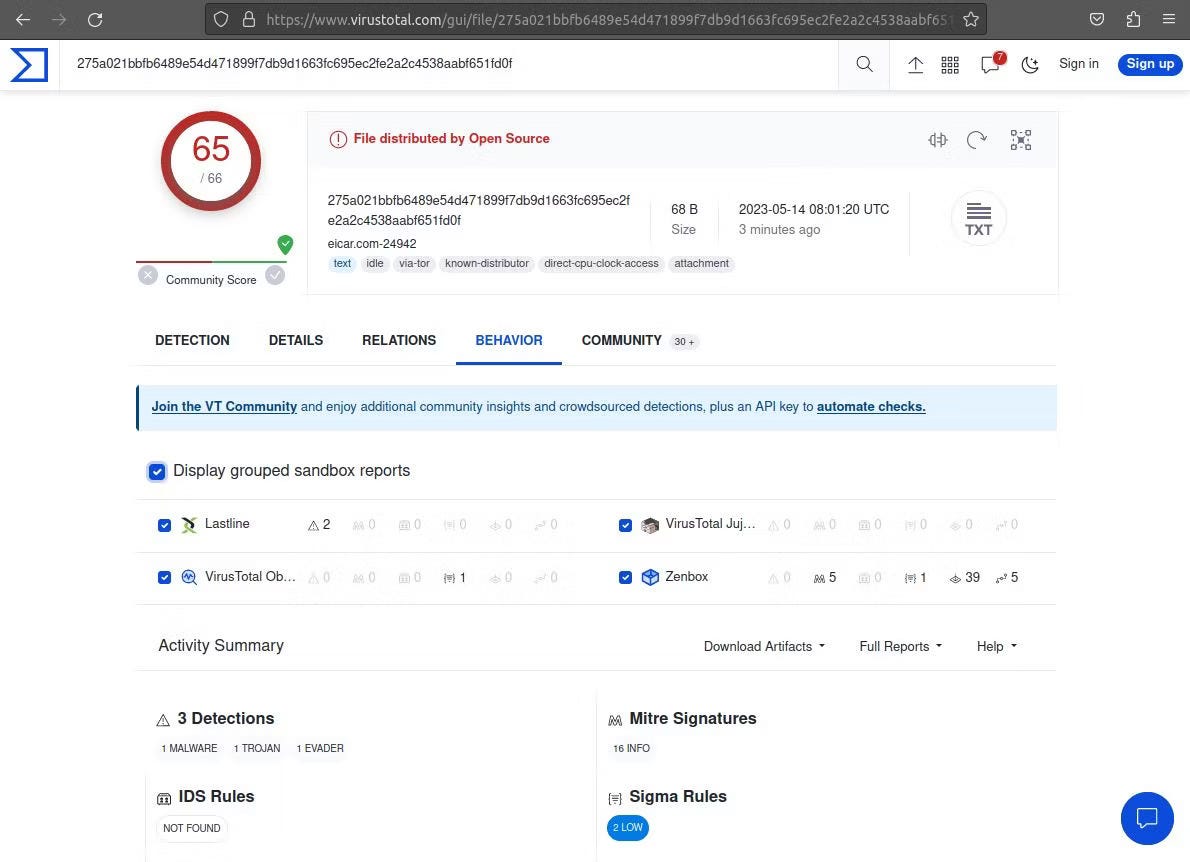
Task: Click the reanalyze file refresh icon
Action: [x=977, y=140]
